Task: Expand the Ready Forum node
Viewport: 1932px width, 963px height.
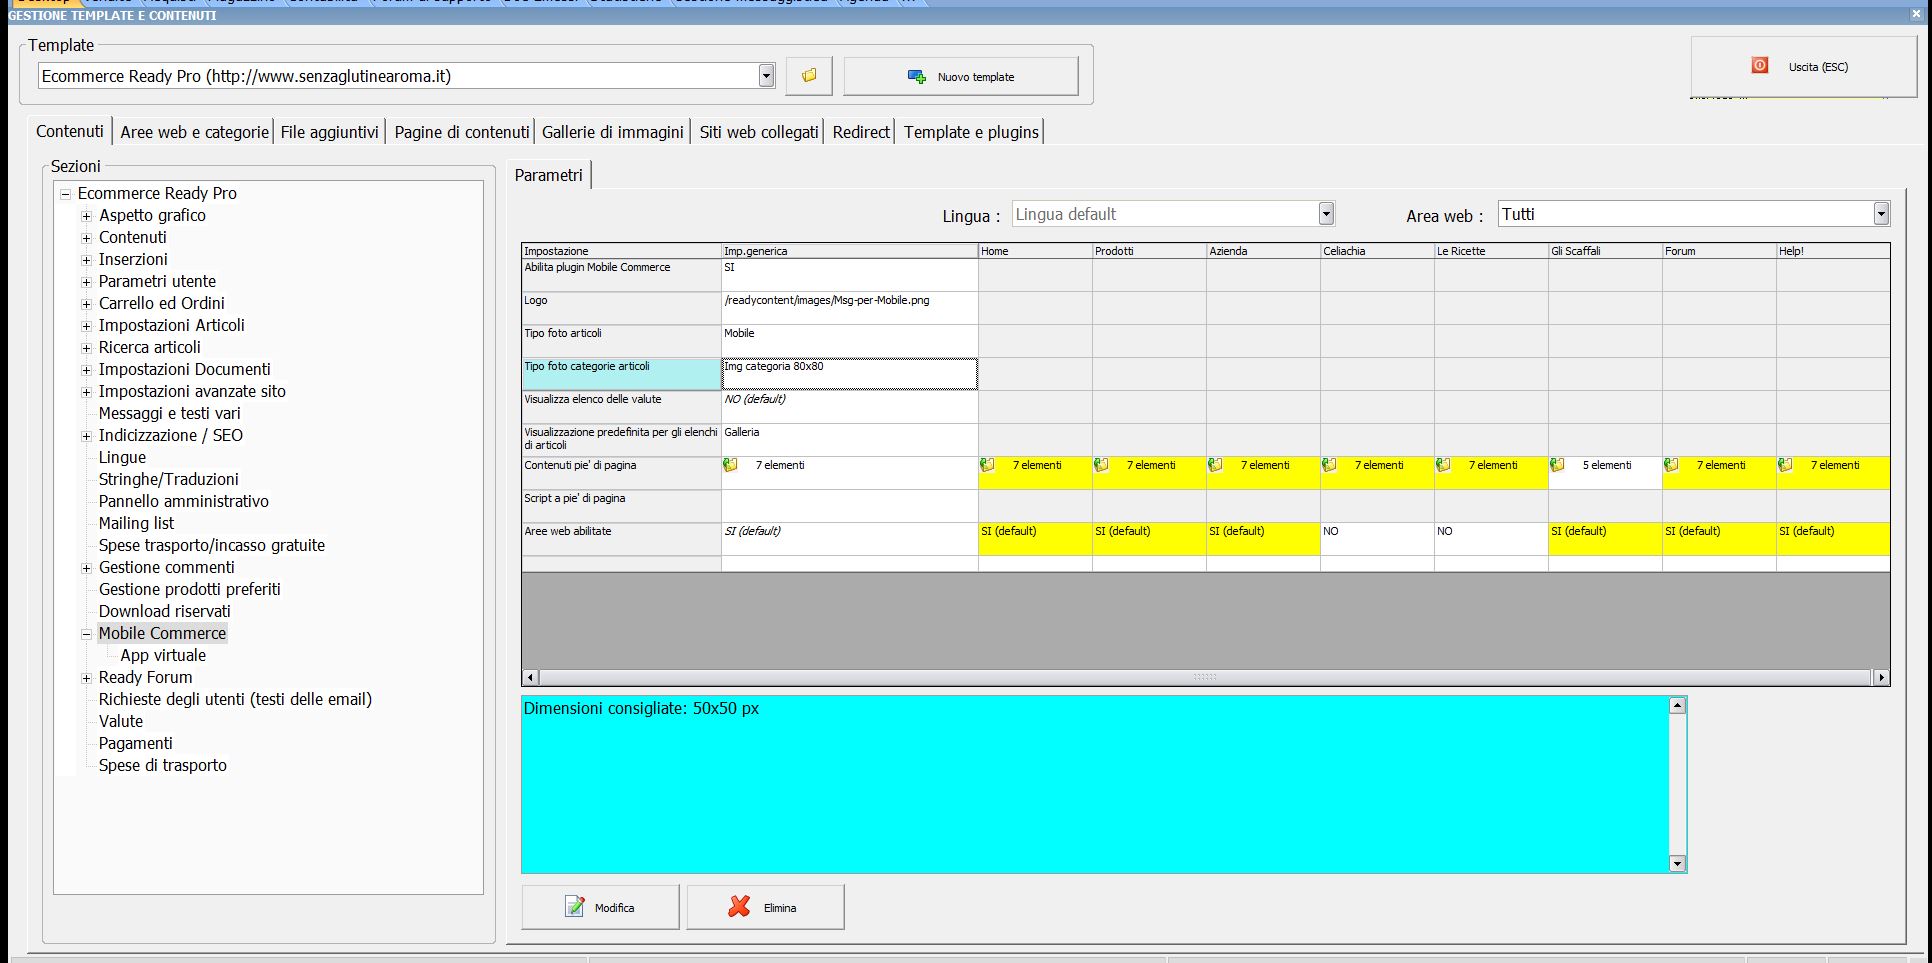Action: coord(86,678)
